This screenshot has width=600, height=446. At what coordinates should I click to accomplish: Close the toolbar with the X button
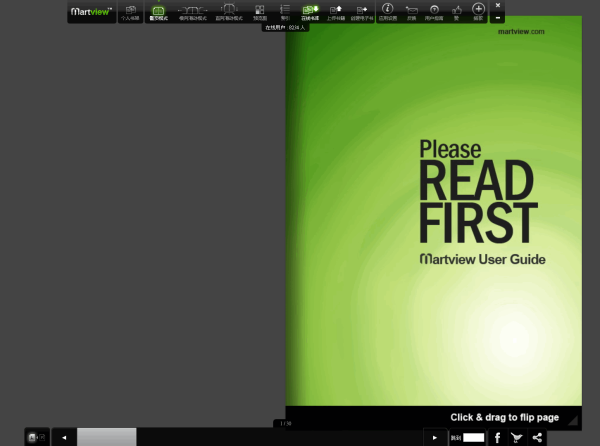point(498,5)
